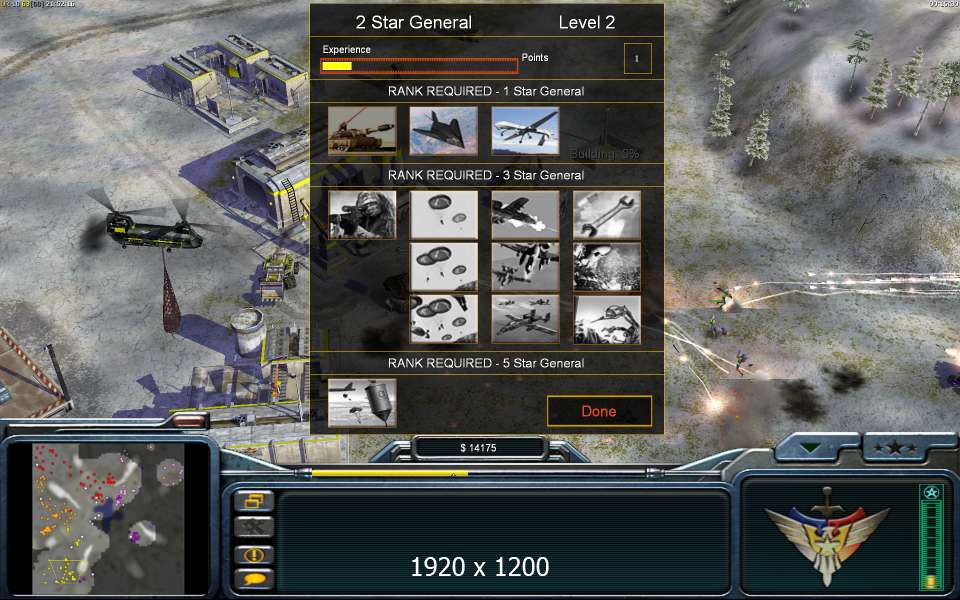The height and width of the screenshot is (600, 960).
Task: Open the options menu button above sell
Action: [x=254, y=501]
